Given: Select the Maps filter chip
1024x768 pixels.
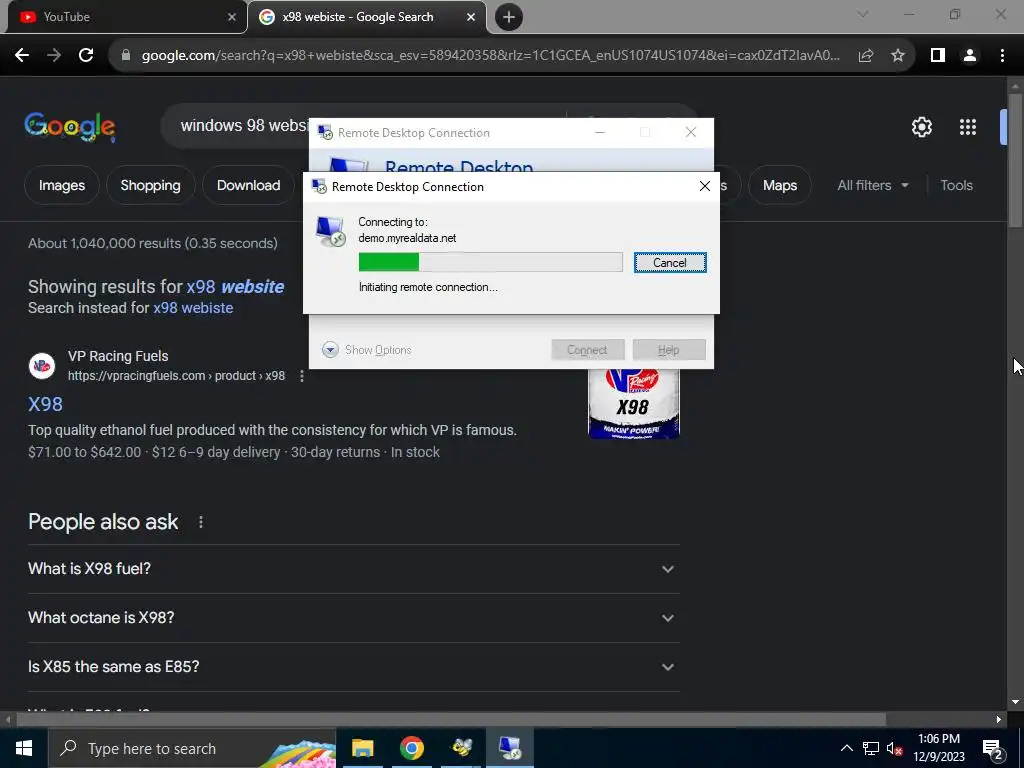Looking at the screenshot, I should click(x=780, y=185).
